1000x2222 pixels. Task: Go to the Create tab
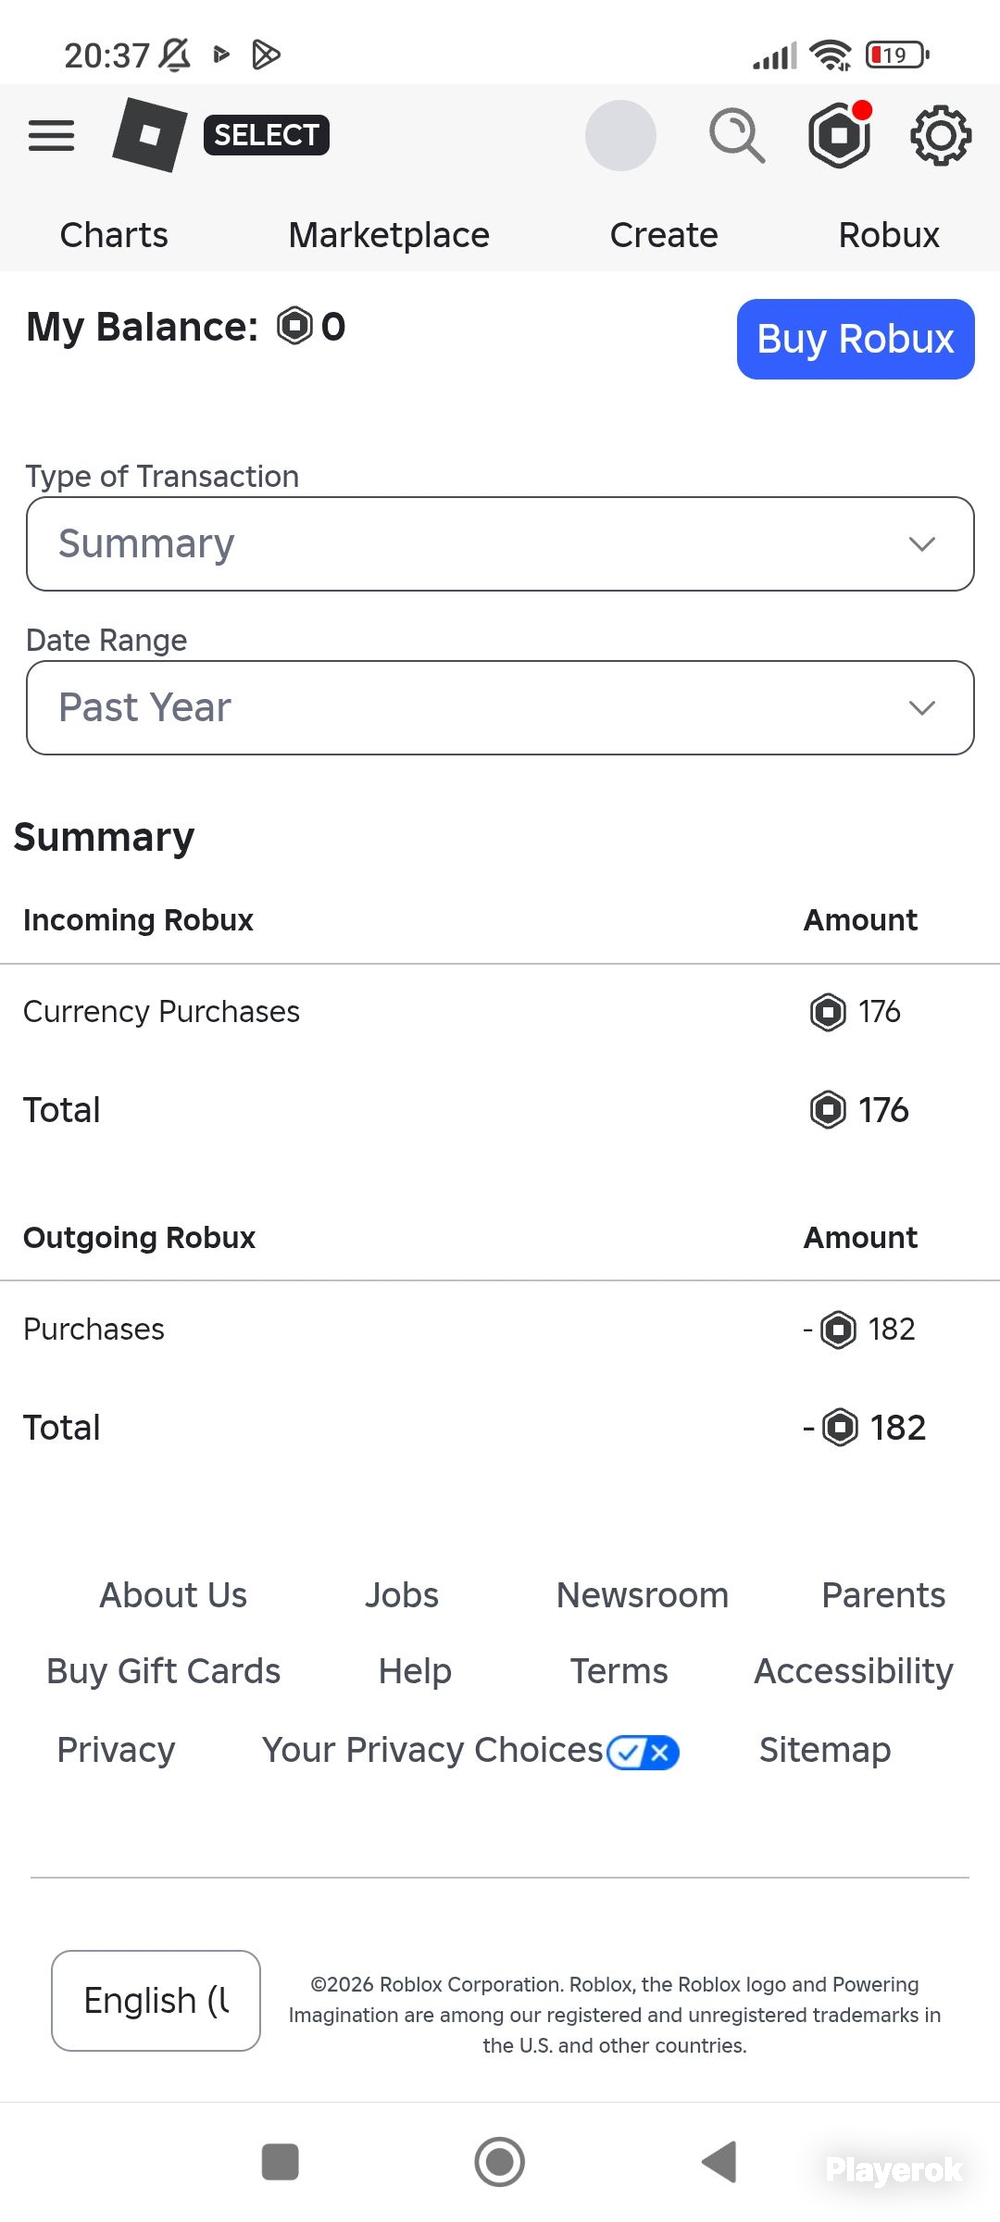(x=664, y=235)
